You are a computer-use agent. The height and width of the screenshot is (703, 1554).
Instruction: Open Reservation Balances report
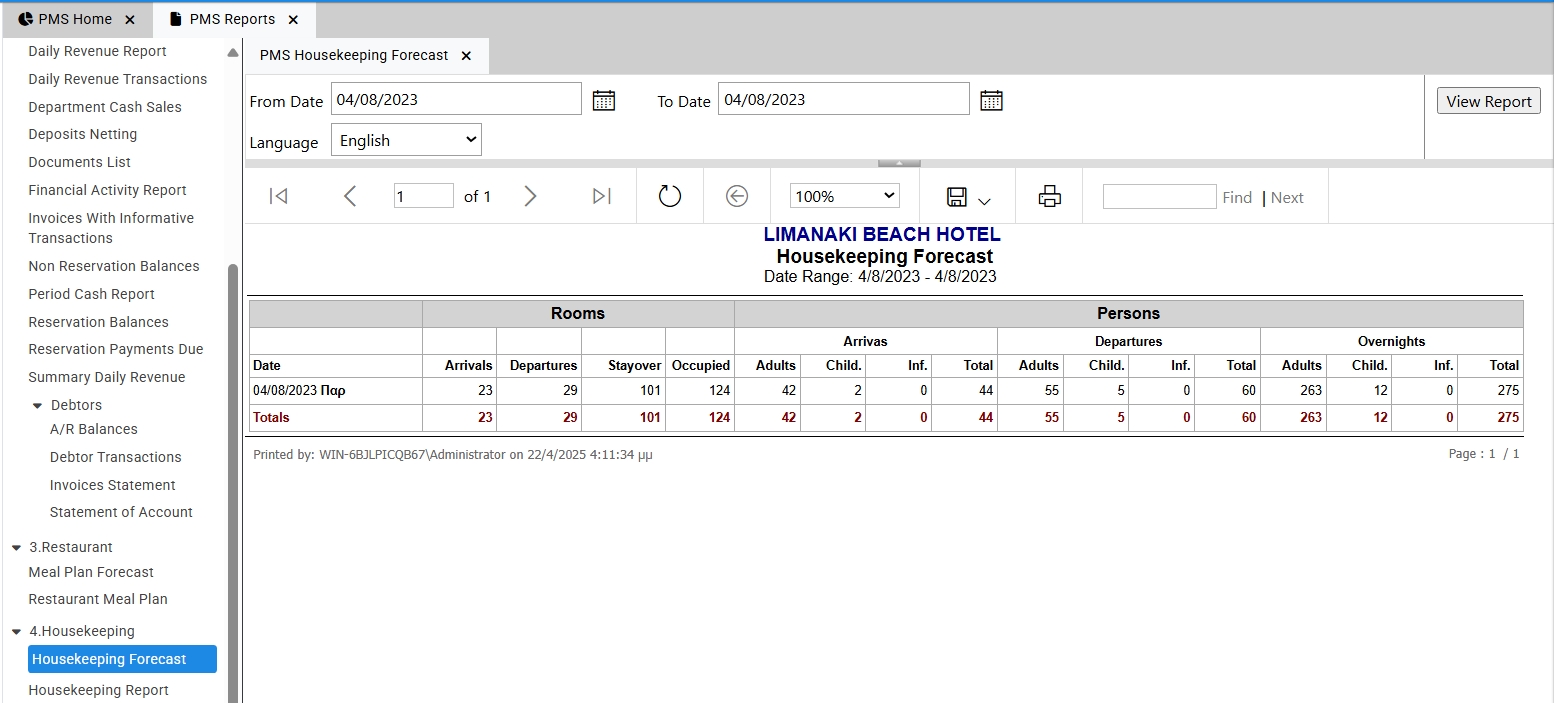(98, 322)
